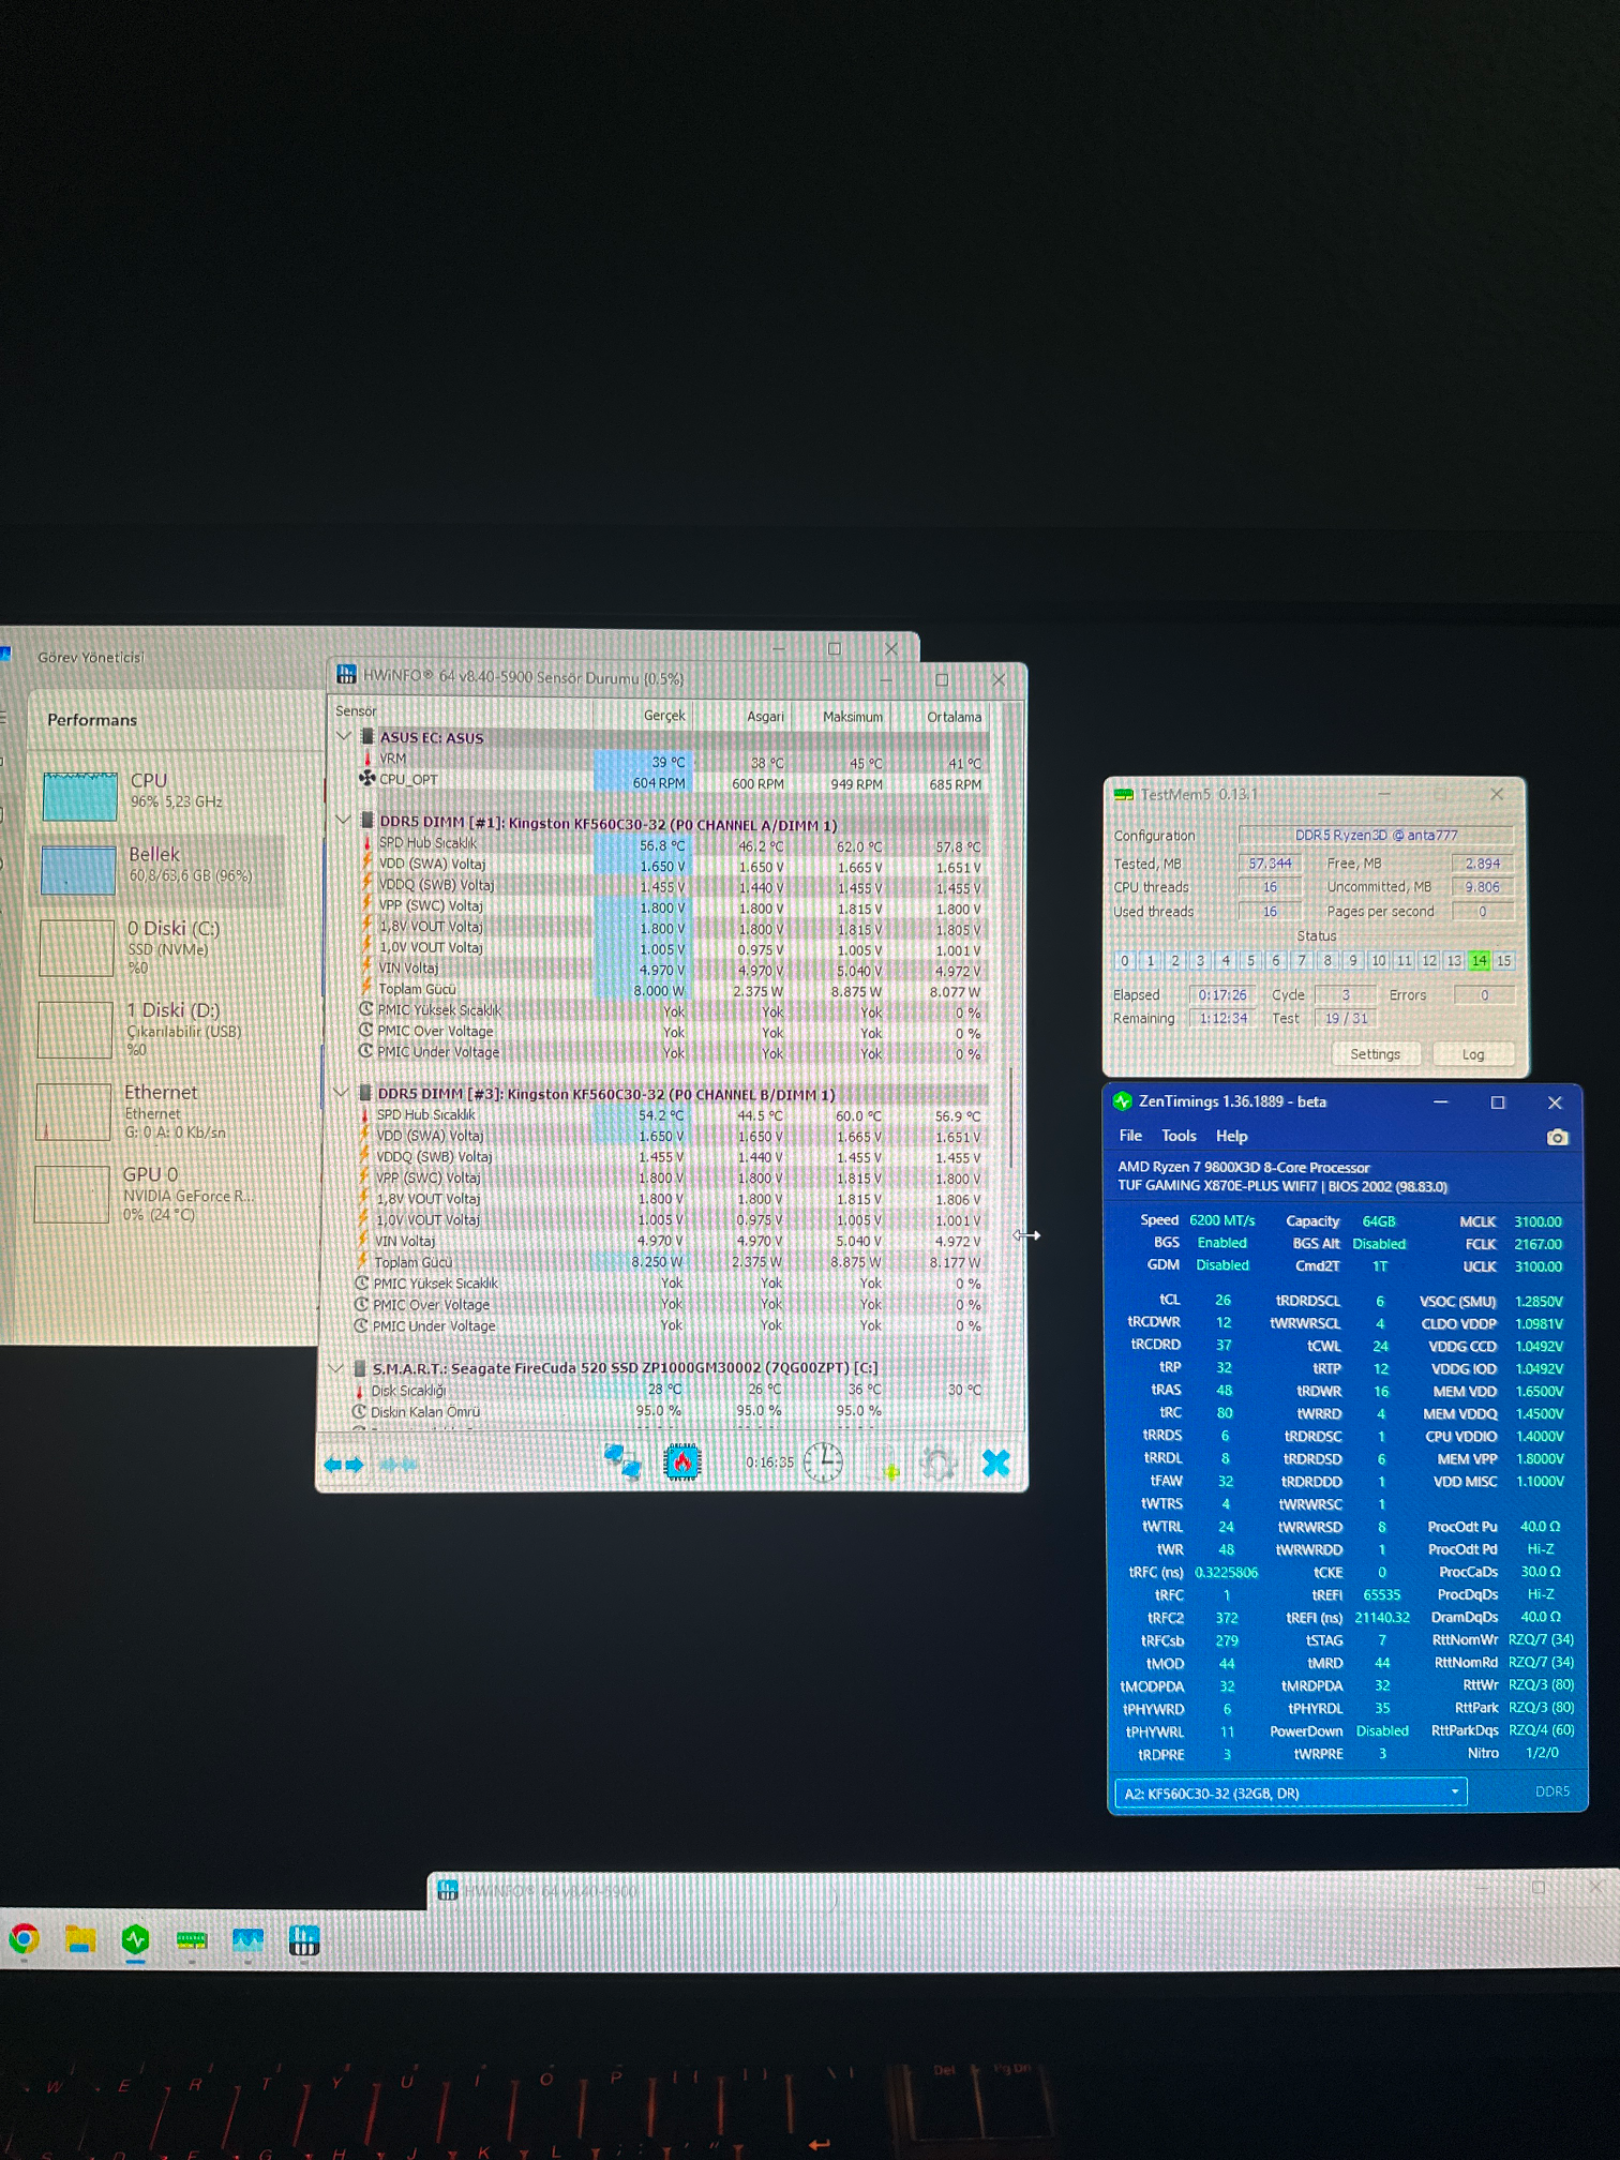1620x2160 pixels.
Task: Select 1 Diski (D:) in Task Manager
Action: click(160, 1029)
